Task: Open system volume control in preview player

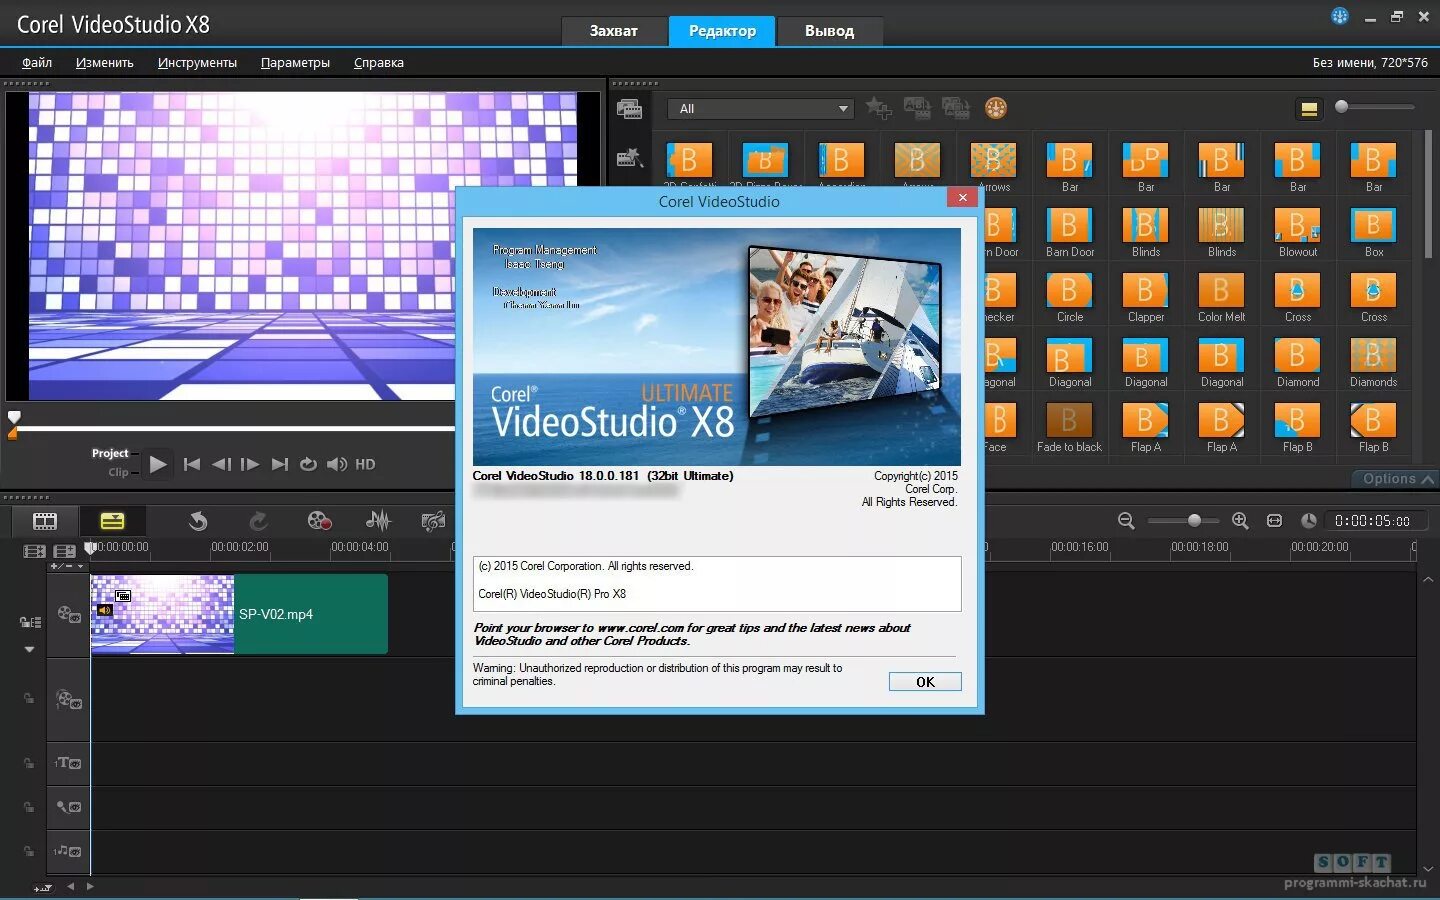Action: pyautogui.click(x=337, y=464)
